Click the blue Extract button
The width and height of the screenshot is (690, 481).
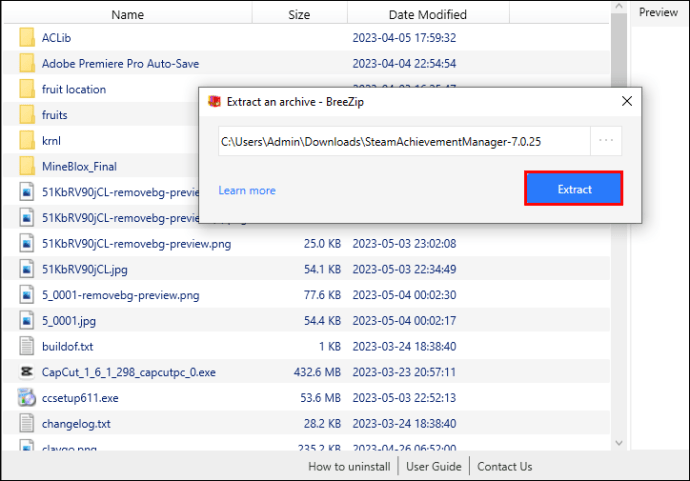pyautogui.click(x=573, y=189)
